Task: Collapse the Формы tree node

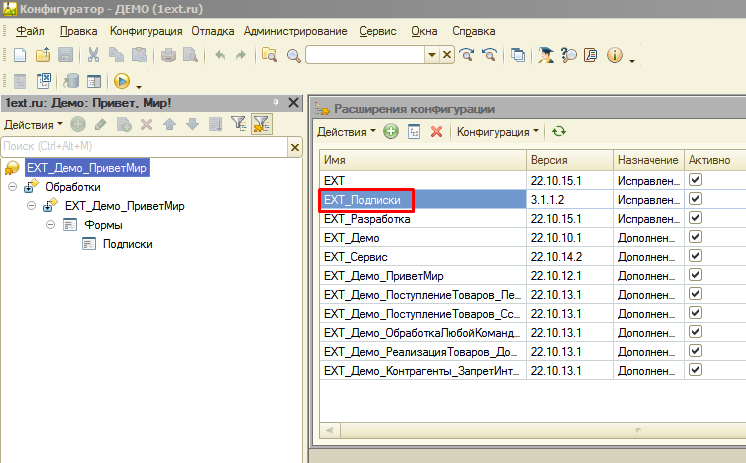Action: click(50, 225)
